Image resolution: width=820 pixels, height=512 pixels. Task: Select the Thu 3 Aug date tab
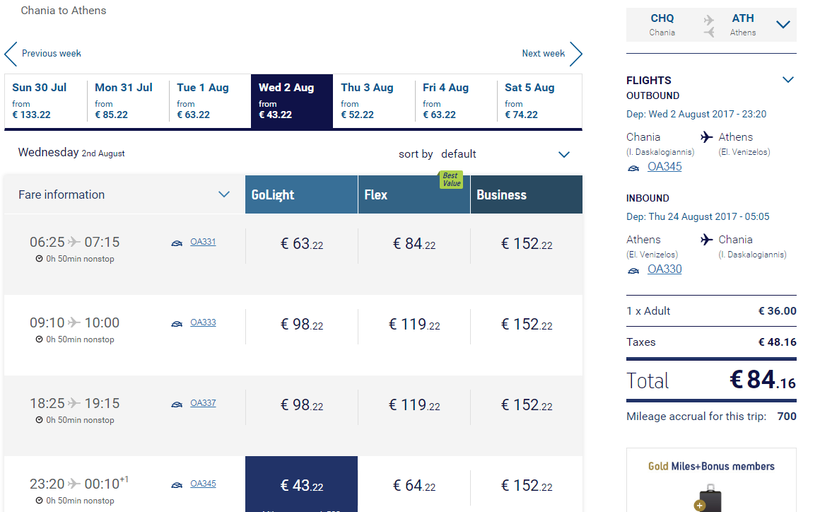[x=373, y=101]
